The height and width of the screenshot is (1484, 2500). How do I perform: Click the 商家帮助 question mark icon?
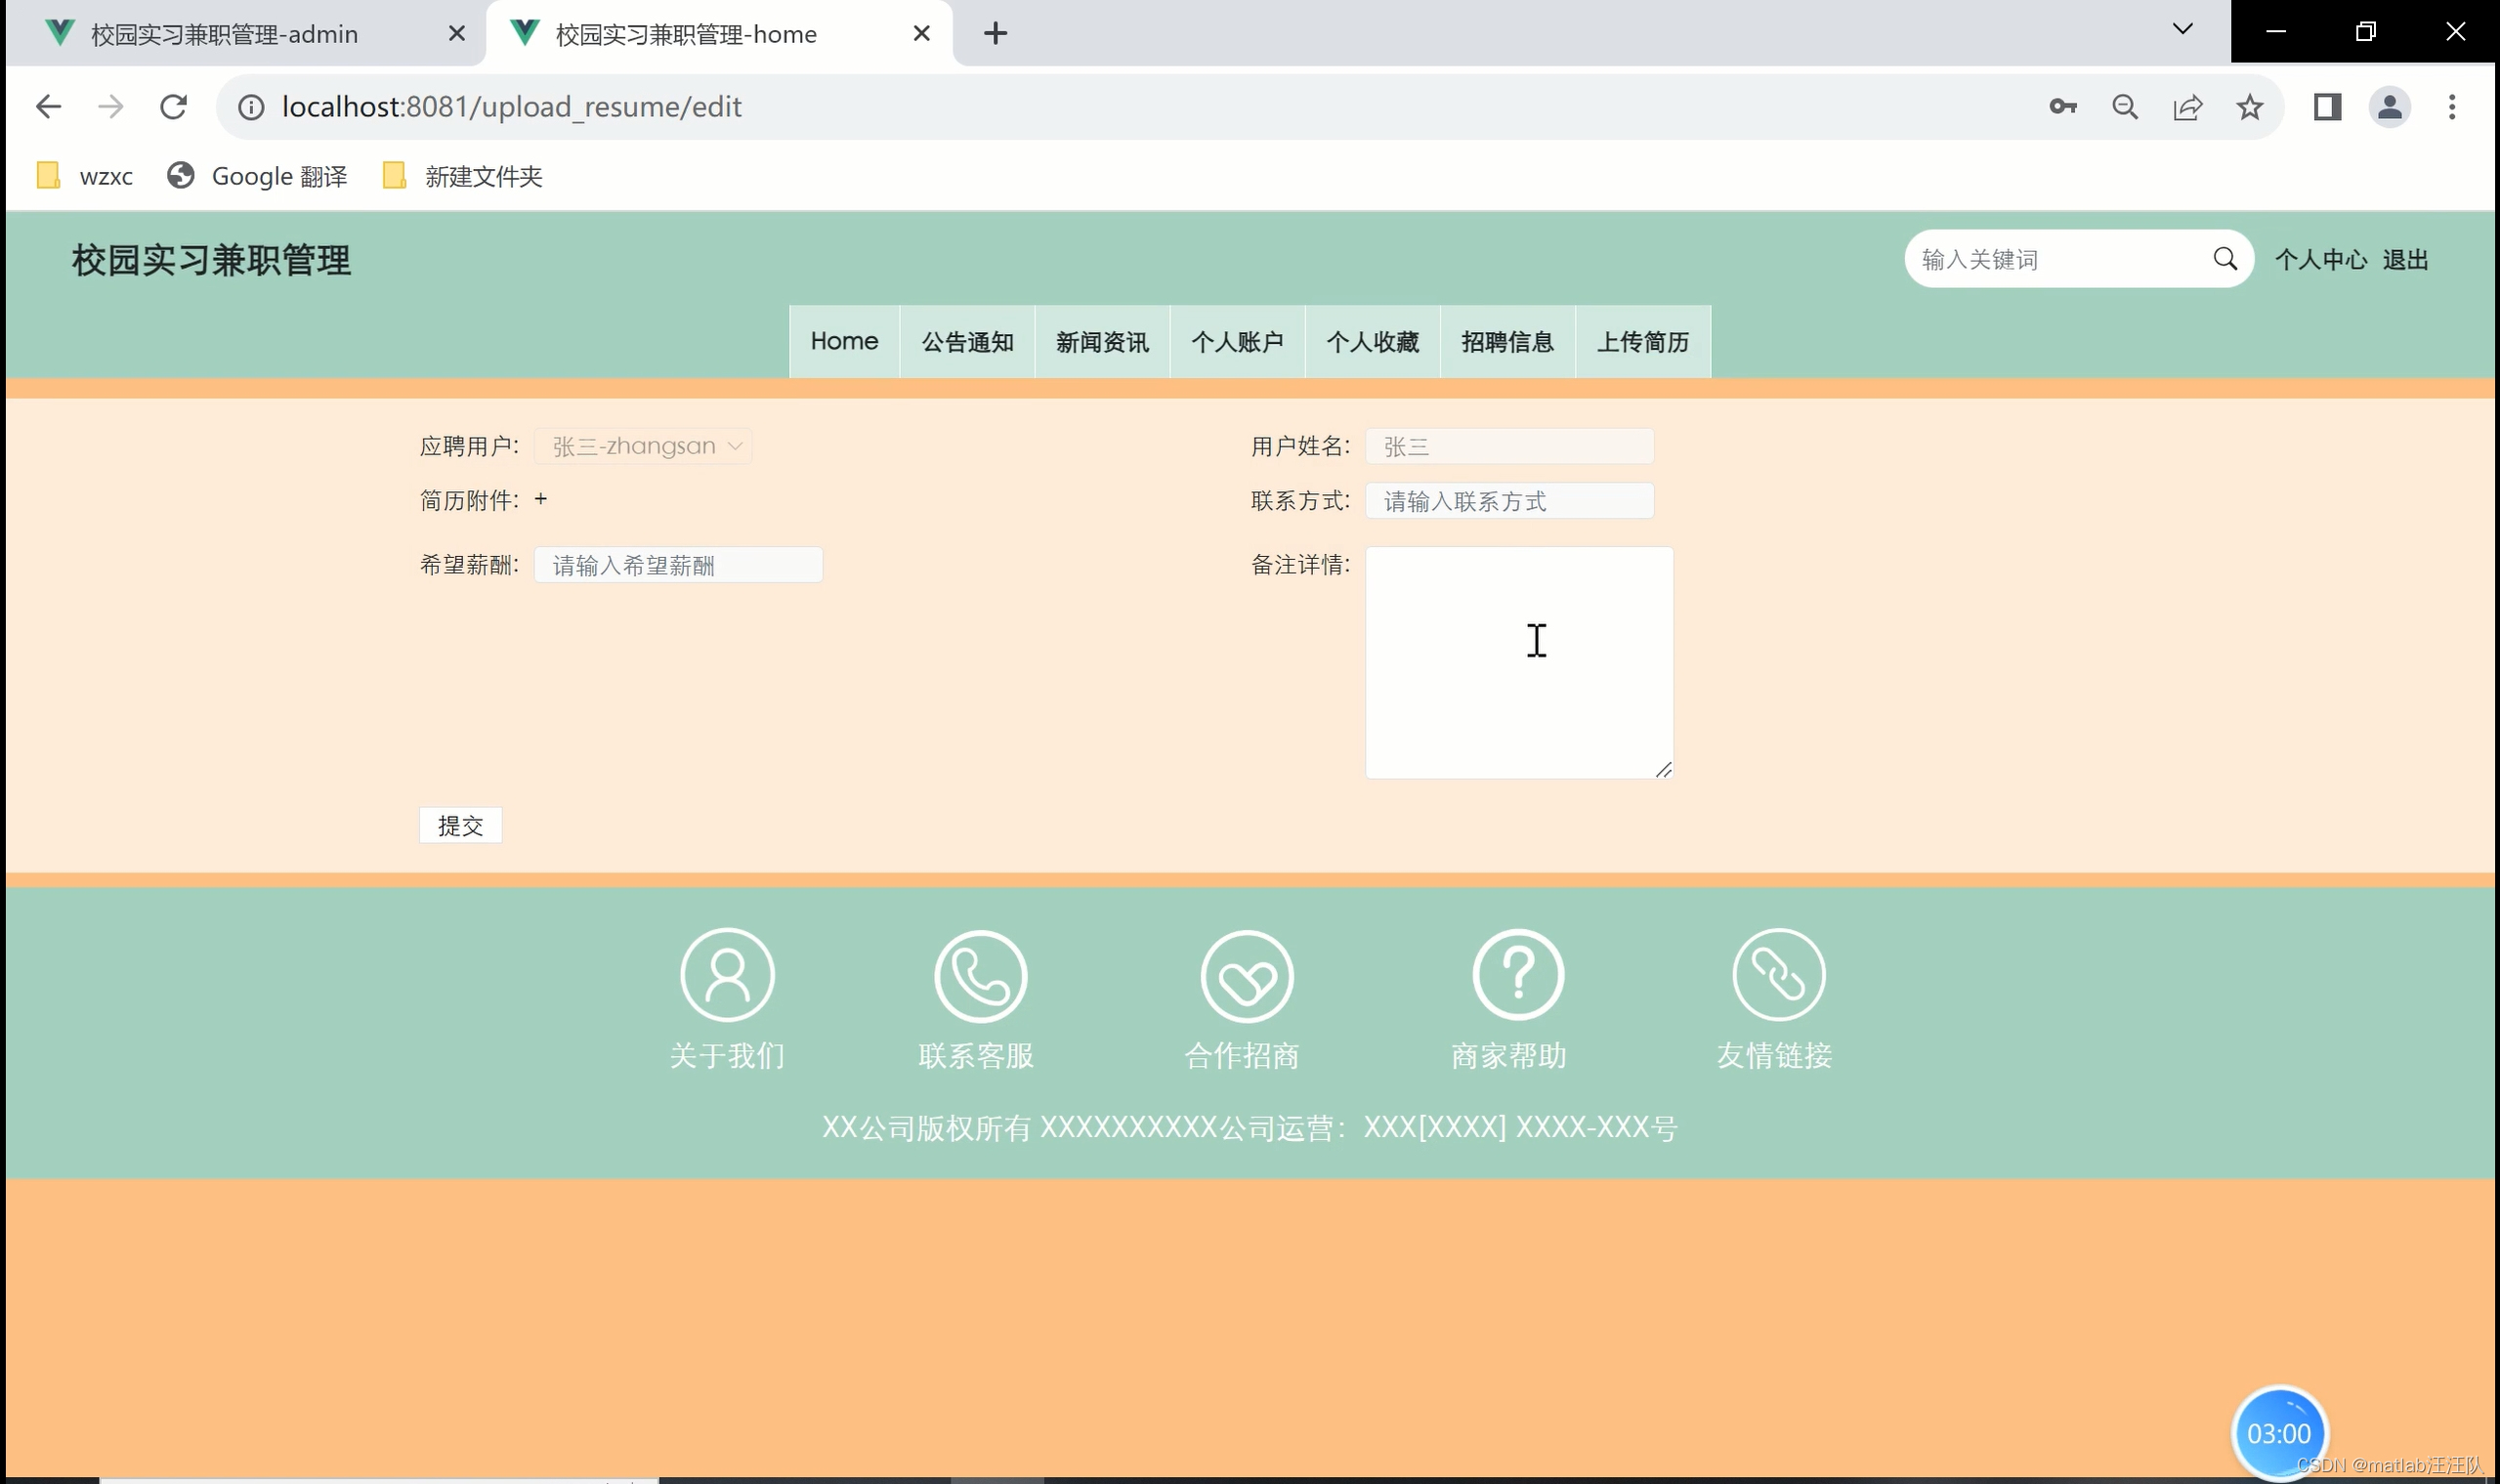click(1517, 975)
